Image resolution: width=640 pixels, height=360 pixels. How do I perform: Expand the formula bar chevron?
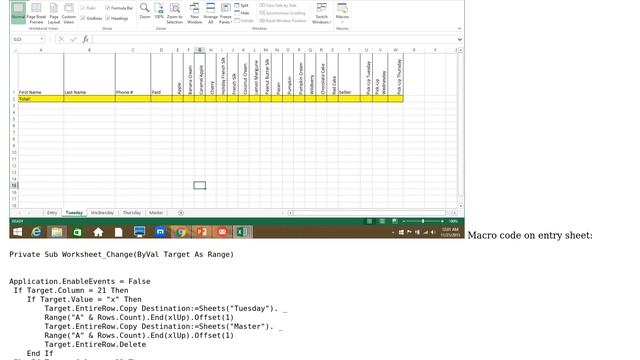tap(460, 39)
